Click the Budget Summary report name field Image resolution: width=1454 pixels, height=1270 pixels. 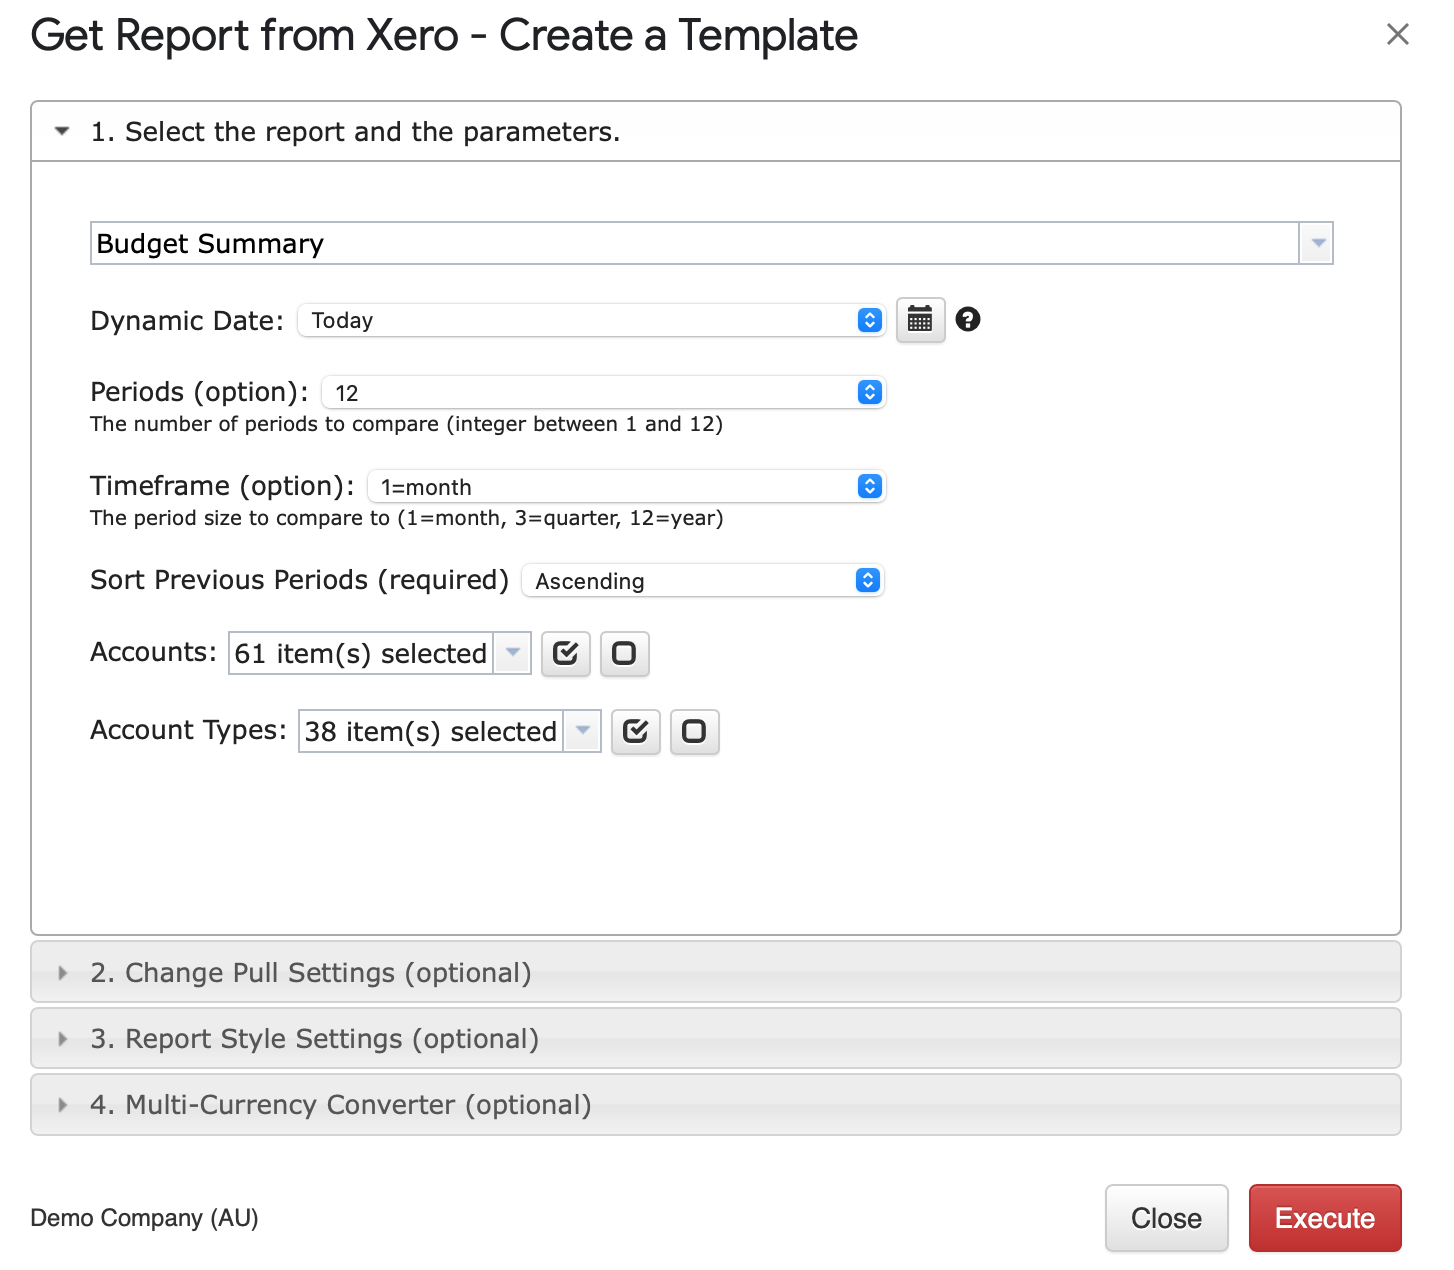point(695,243)
